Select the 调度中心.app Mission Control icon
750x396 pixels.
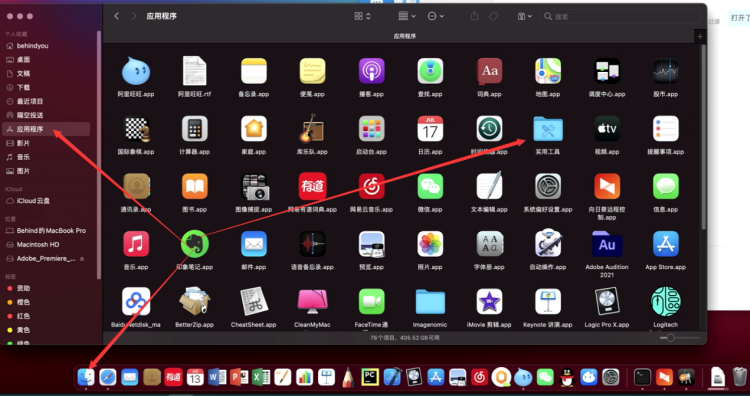(607, 71)
